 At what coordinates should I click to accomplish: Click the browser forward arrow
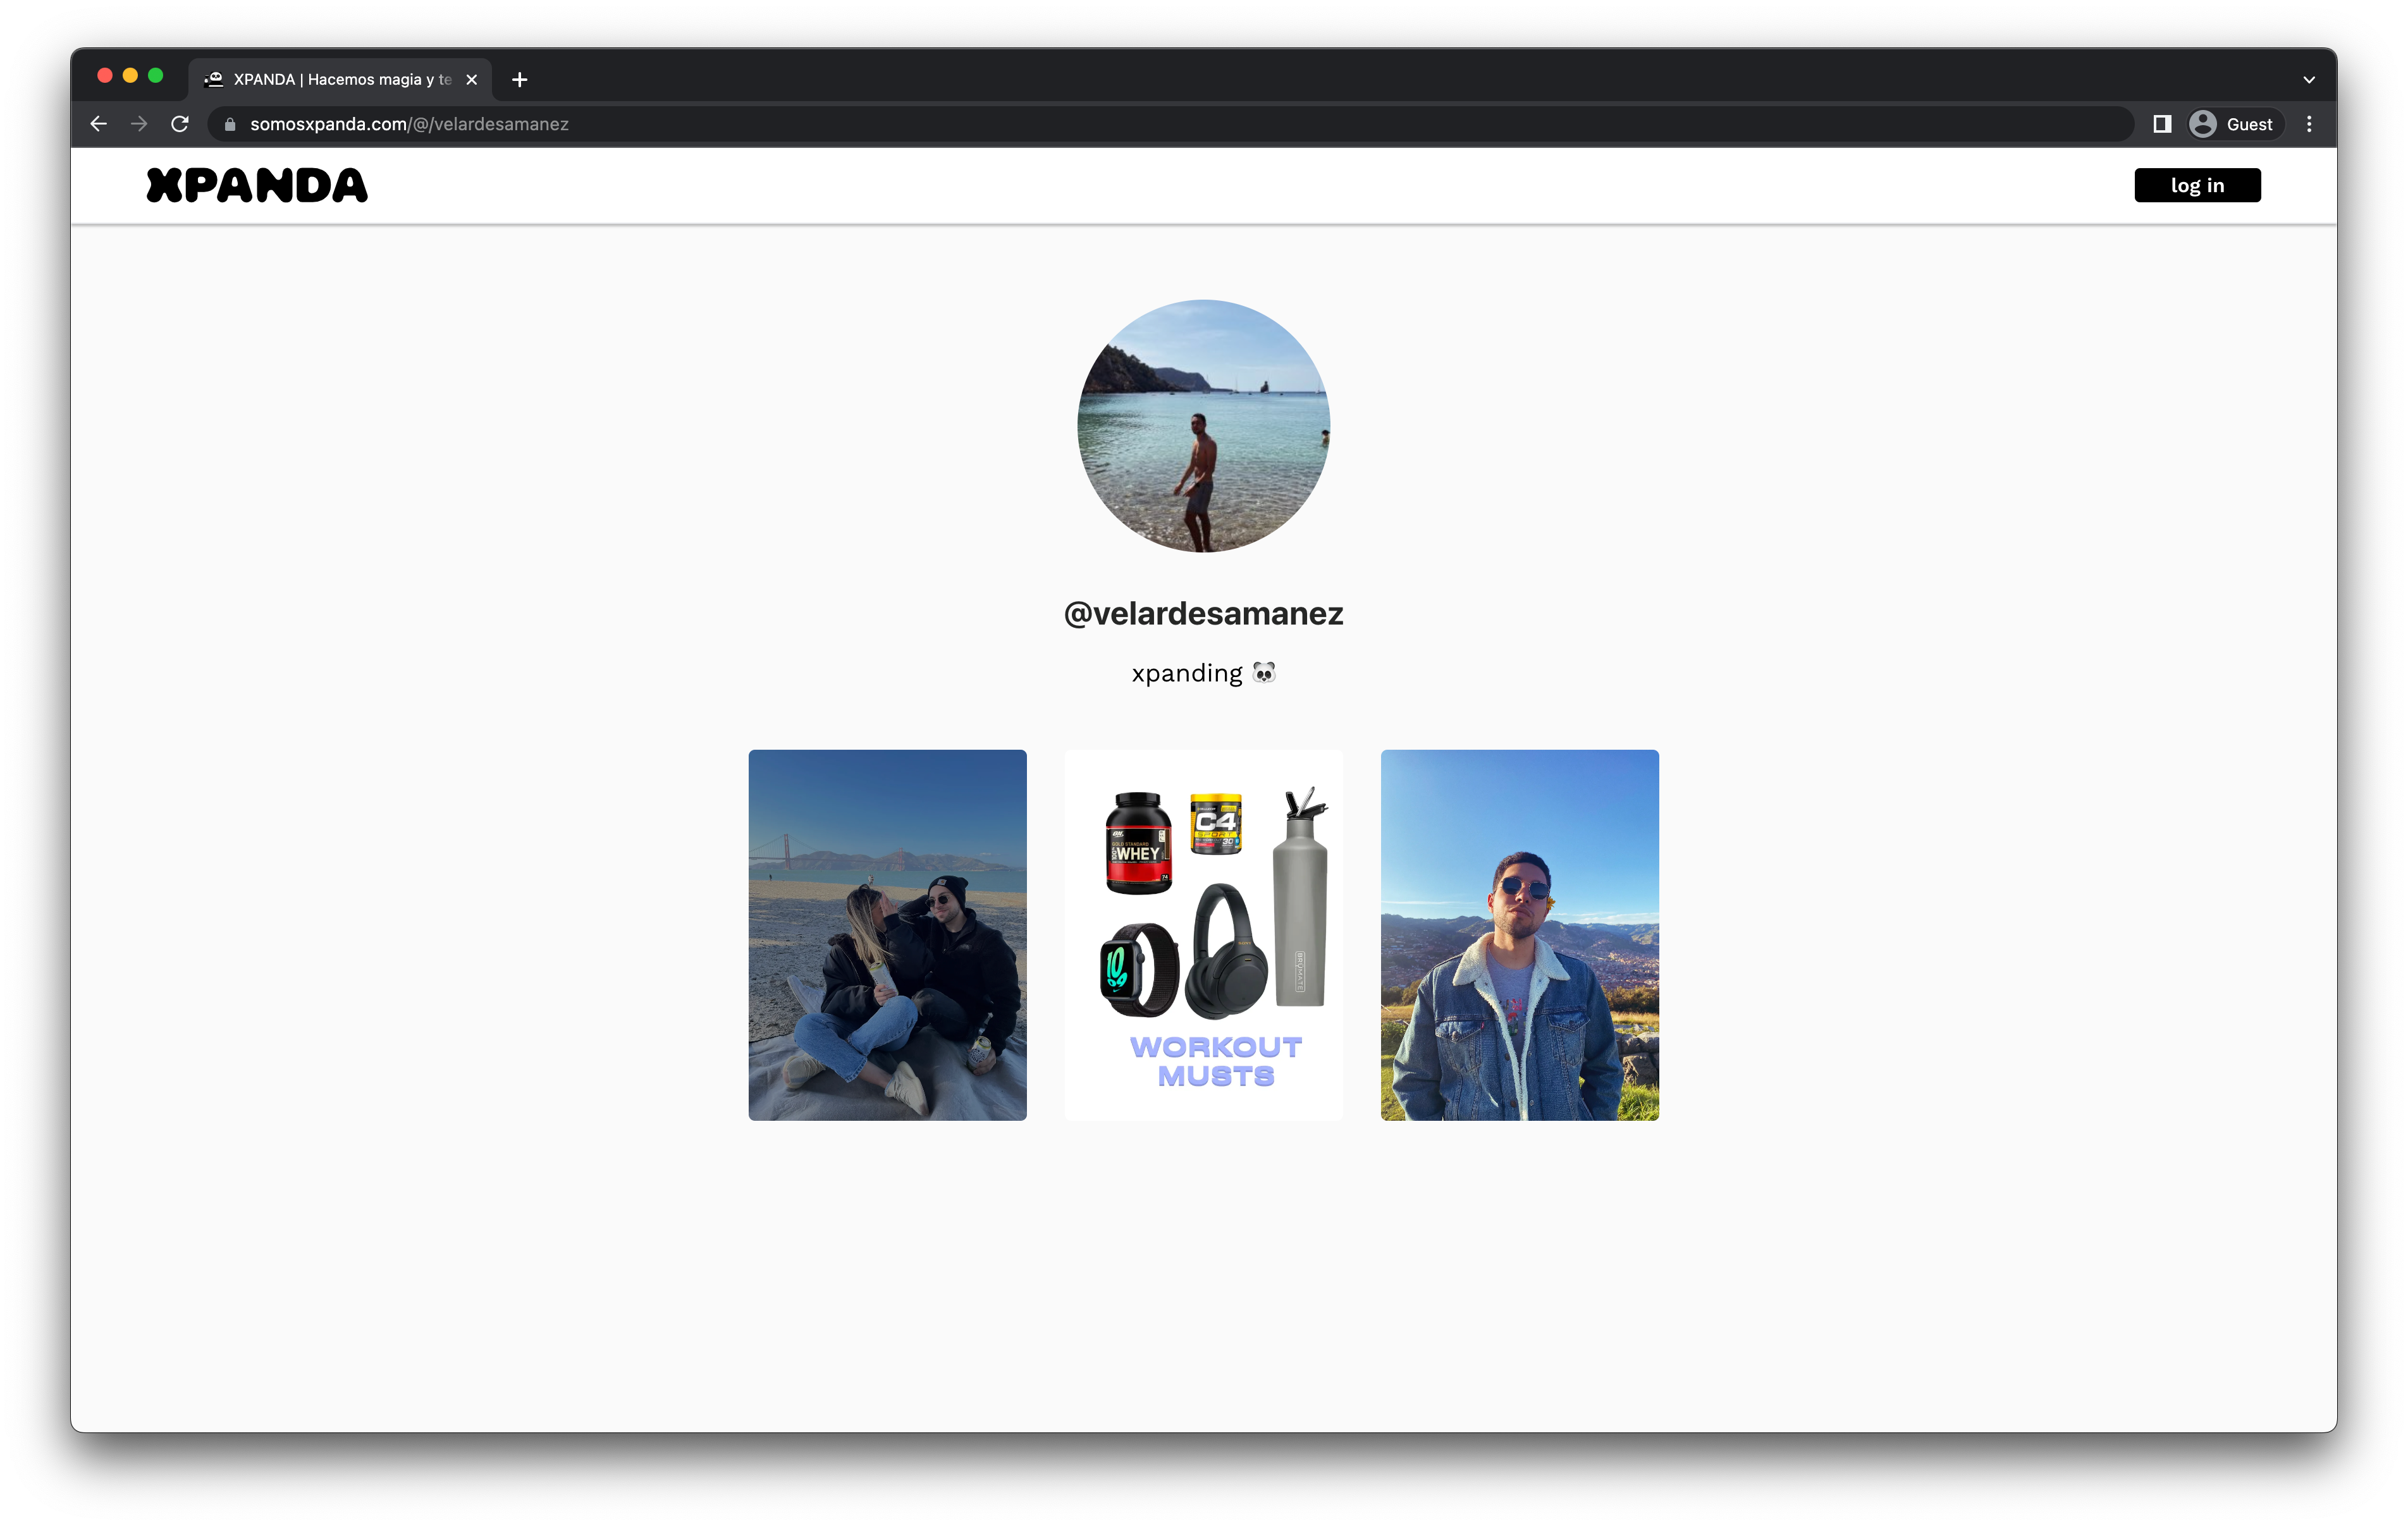pyautogui.click(x=139, y=124)
